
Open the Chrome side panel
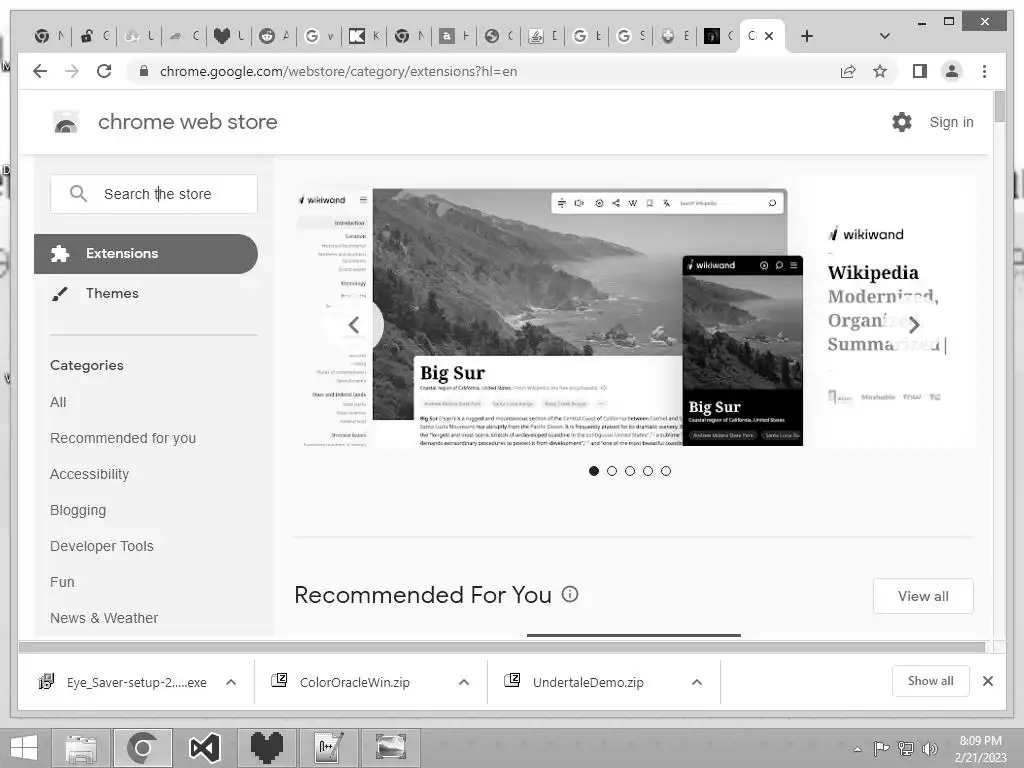(920, 71)
